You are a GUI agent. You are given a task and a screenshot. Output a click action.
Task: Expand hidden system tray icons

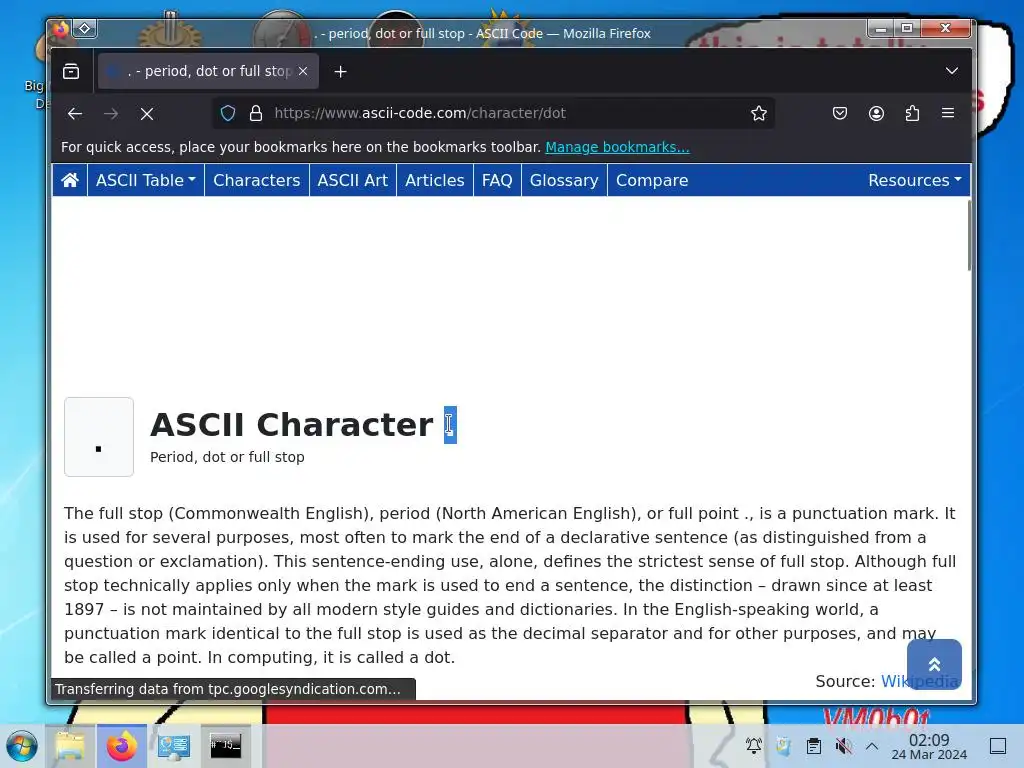pos(872,746)
